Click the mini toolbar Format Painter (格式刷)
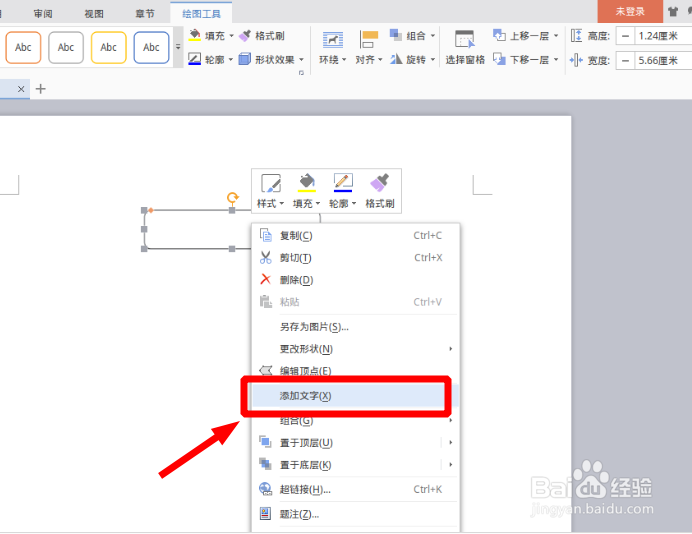Image resolution: width=692 pixels, height=534 pixels. tap(380, 191)
